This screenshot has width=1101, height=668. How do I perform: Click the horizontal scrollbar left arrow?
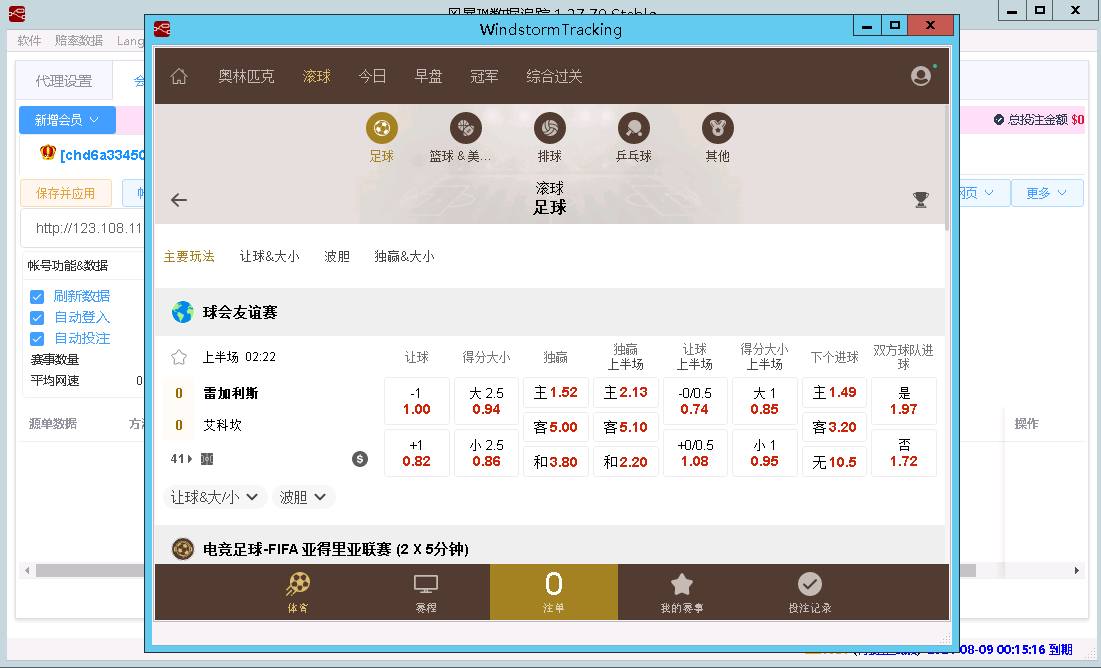click(x=27, y=570)
